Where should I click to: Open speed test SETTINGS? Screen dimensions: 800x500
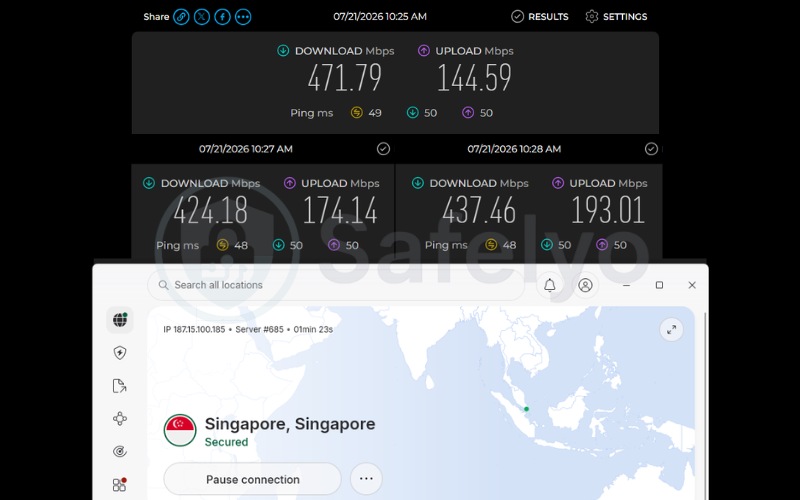tap(616, 17)
